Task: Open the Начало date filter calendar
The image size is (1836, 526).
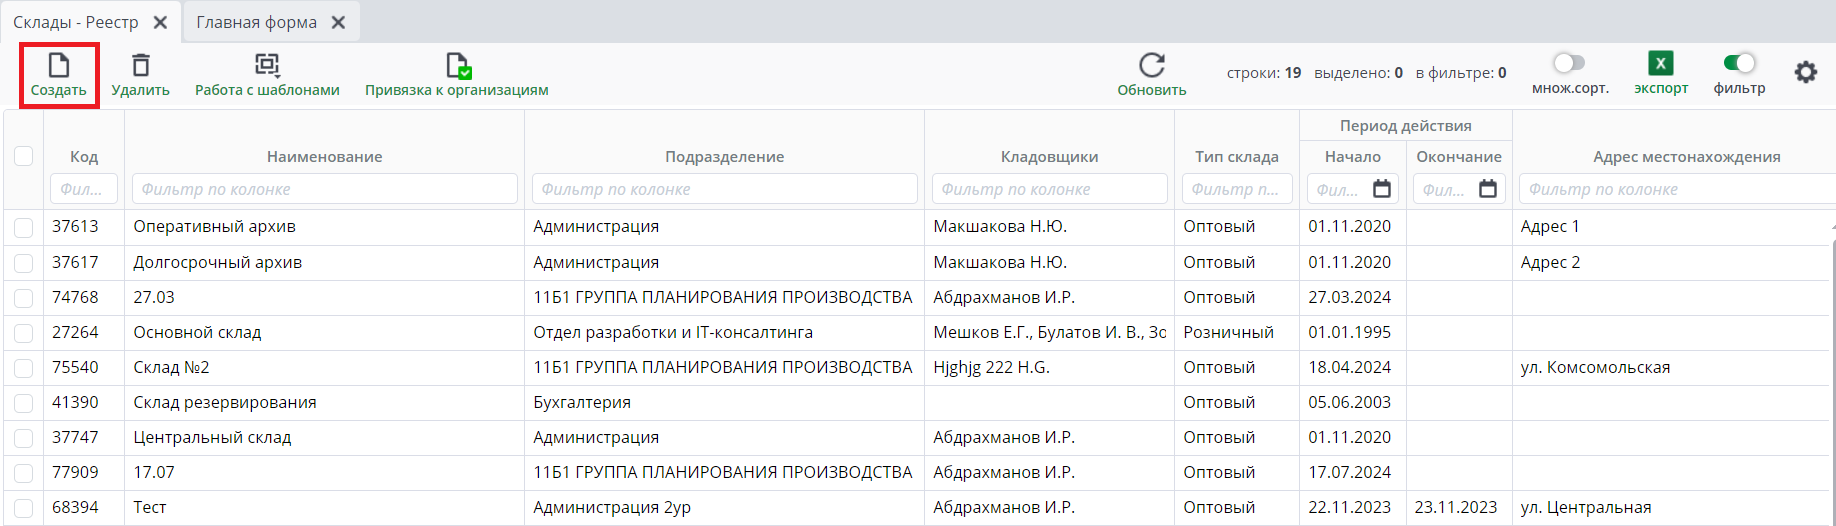Action: 1382,189
